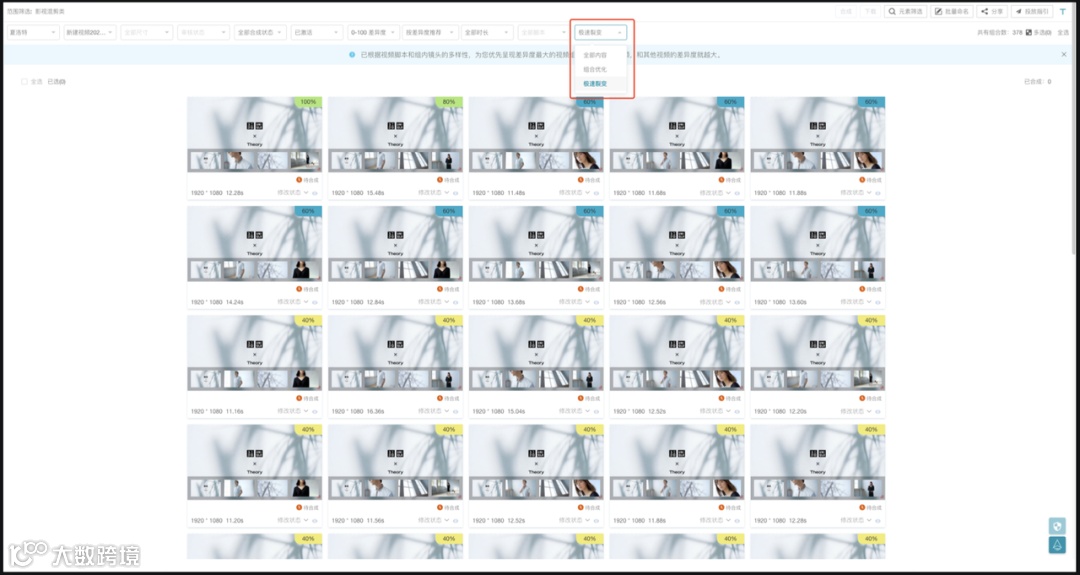Open the 全部脚本 dropdown
1080x575 pixels.
pos(544,32)
